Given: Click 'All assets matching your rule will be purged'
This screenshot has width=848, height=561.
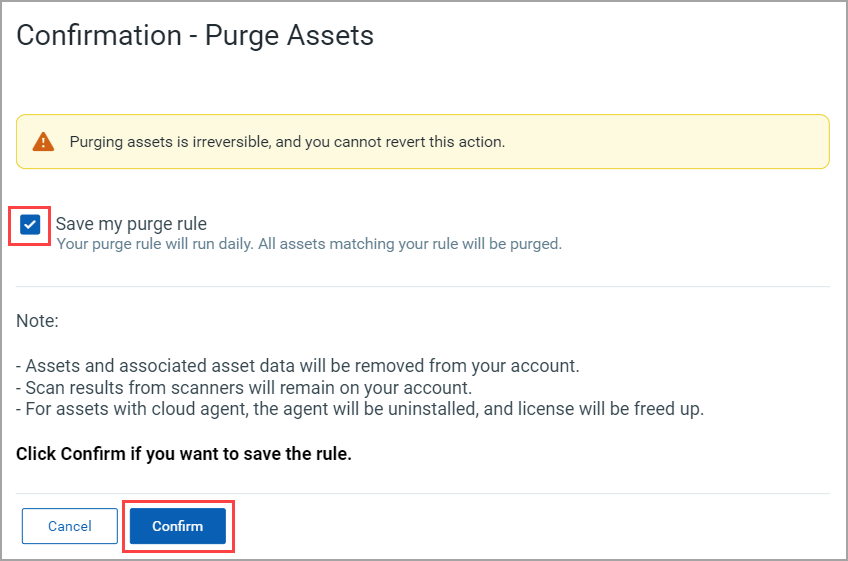Looking at the screenshot, I should (x=410, y=244).
